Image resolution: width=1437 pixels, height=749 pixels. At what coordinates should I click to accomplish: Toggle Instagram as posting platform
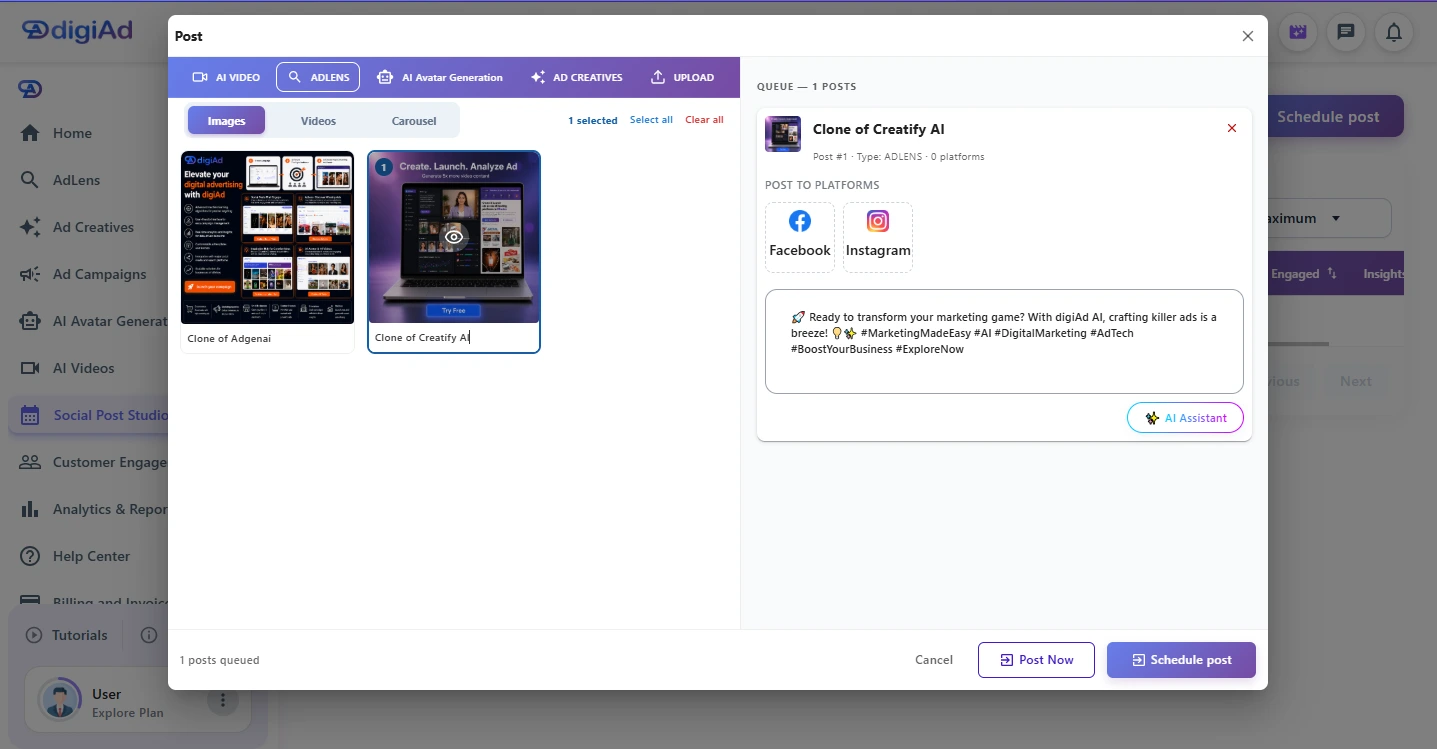pos(878,237)
